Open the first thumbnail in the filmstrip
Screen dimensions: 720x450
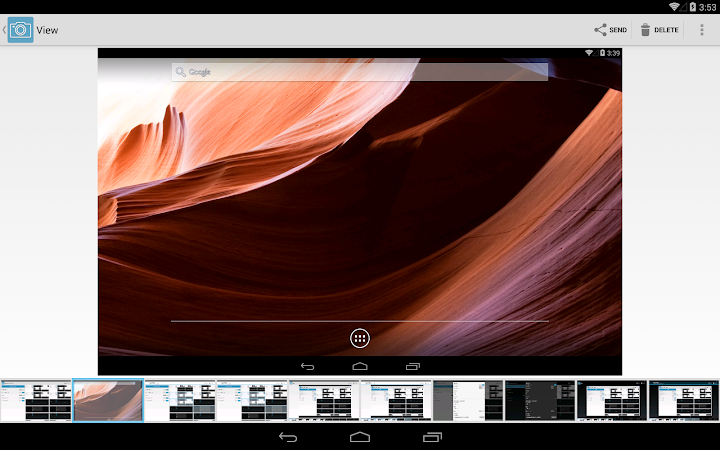pyautogui.click(x=36, y=400)
